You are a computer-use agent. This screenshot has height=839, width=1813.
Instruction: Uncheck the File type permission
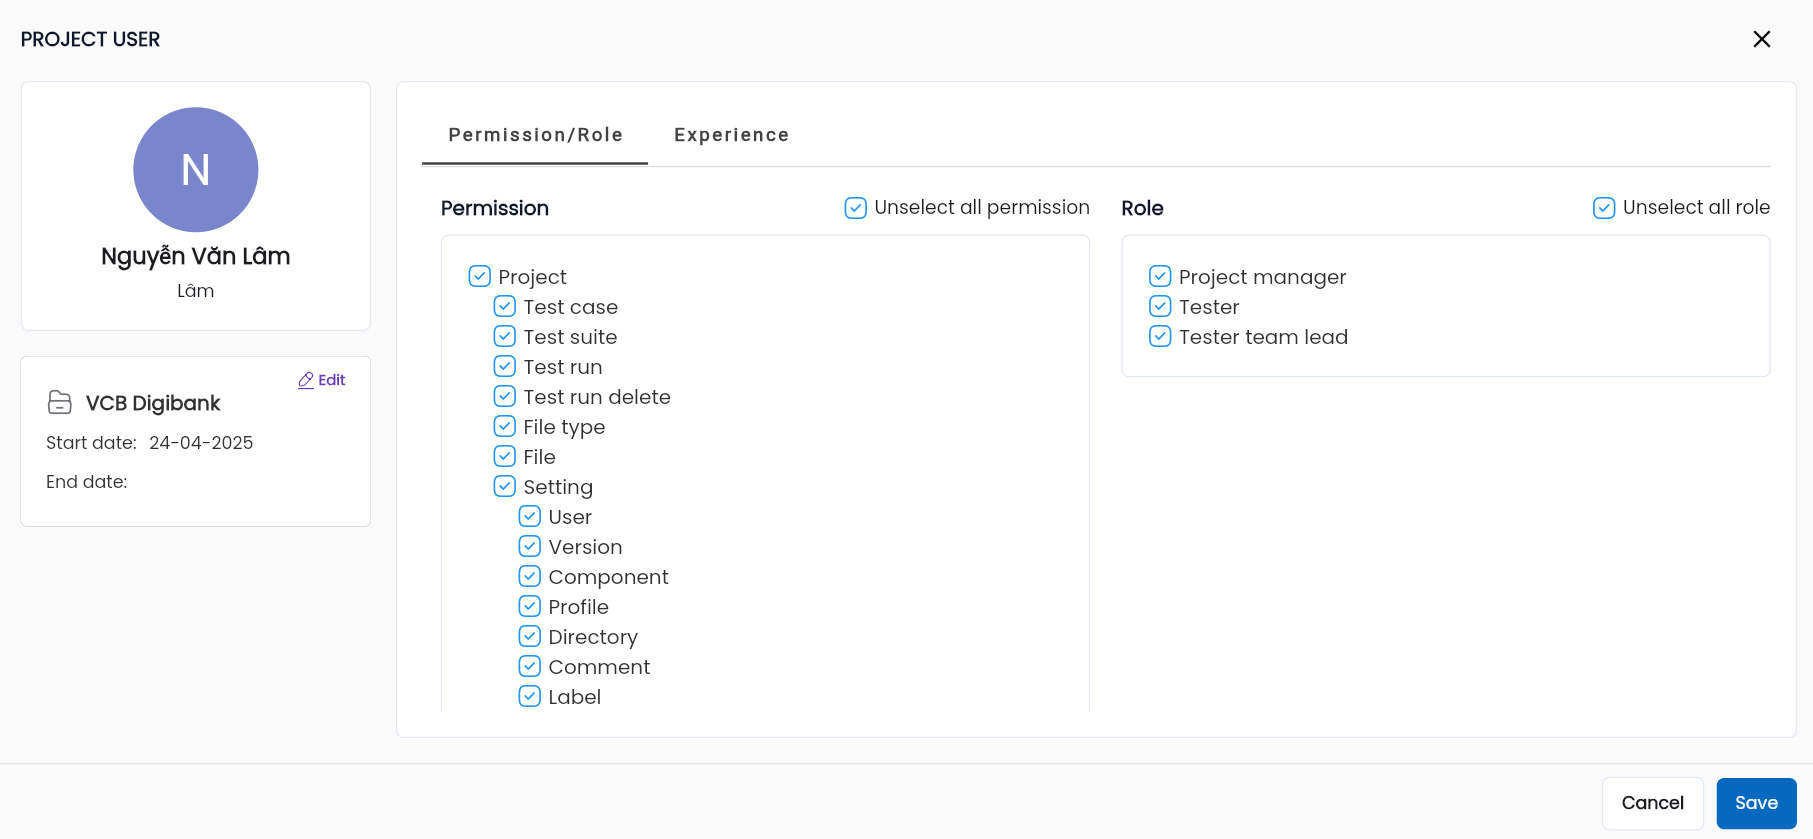(x=505, y=426)
